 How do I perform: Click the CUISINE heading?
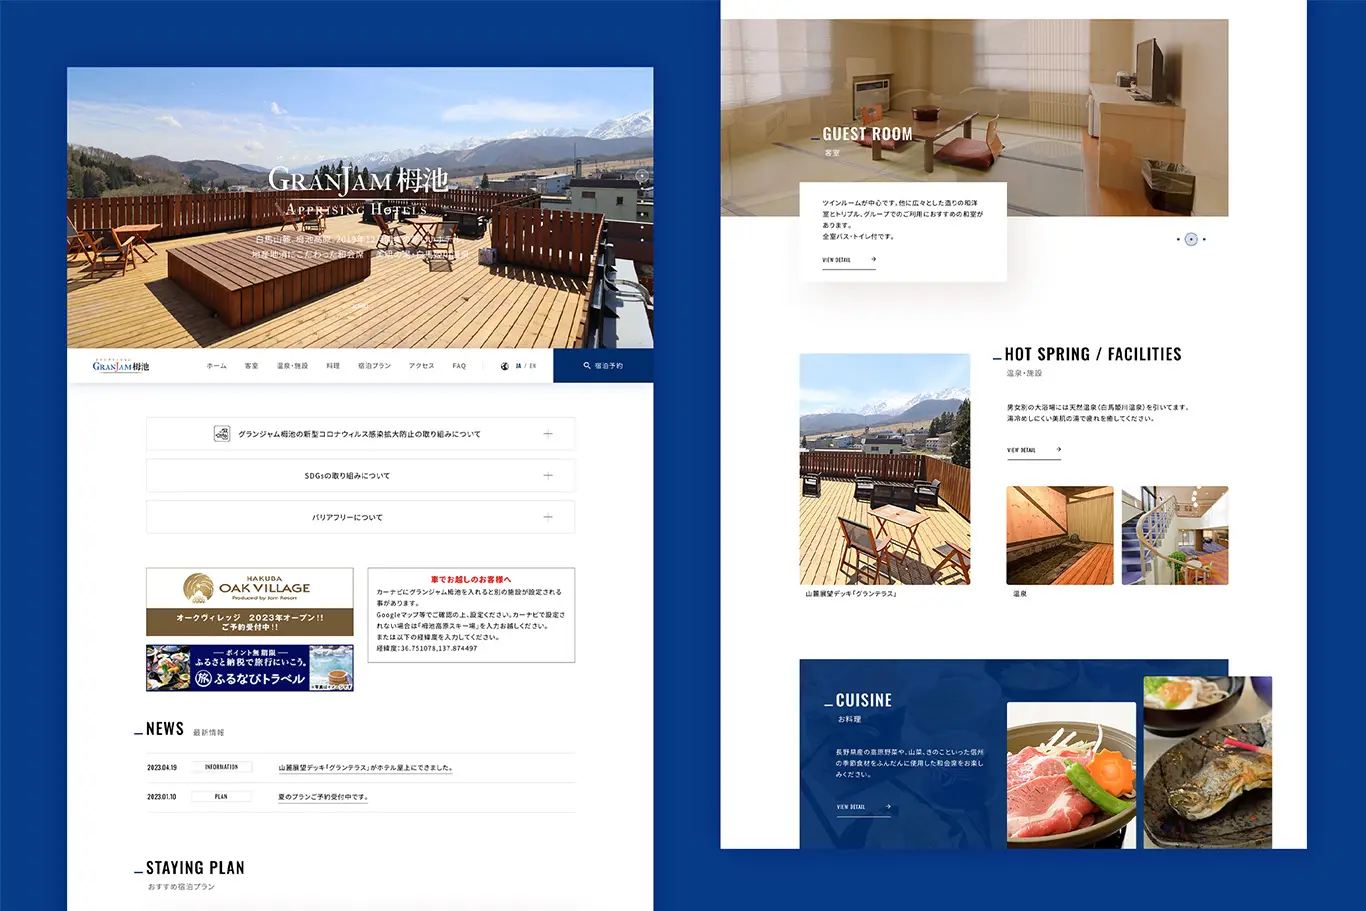click(864, 701)
